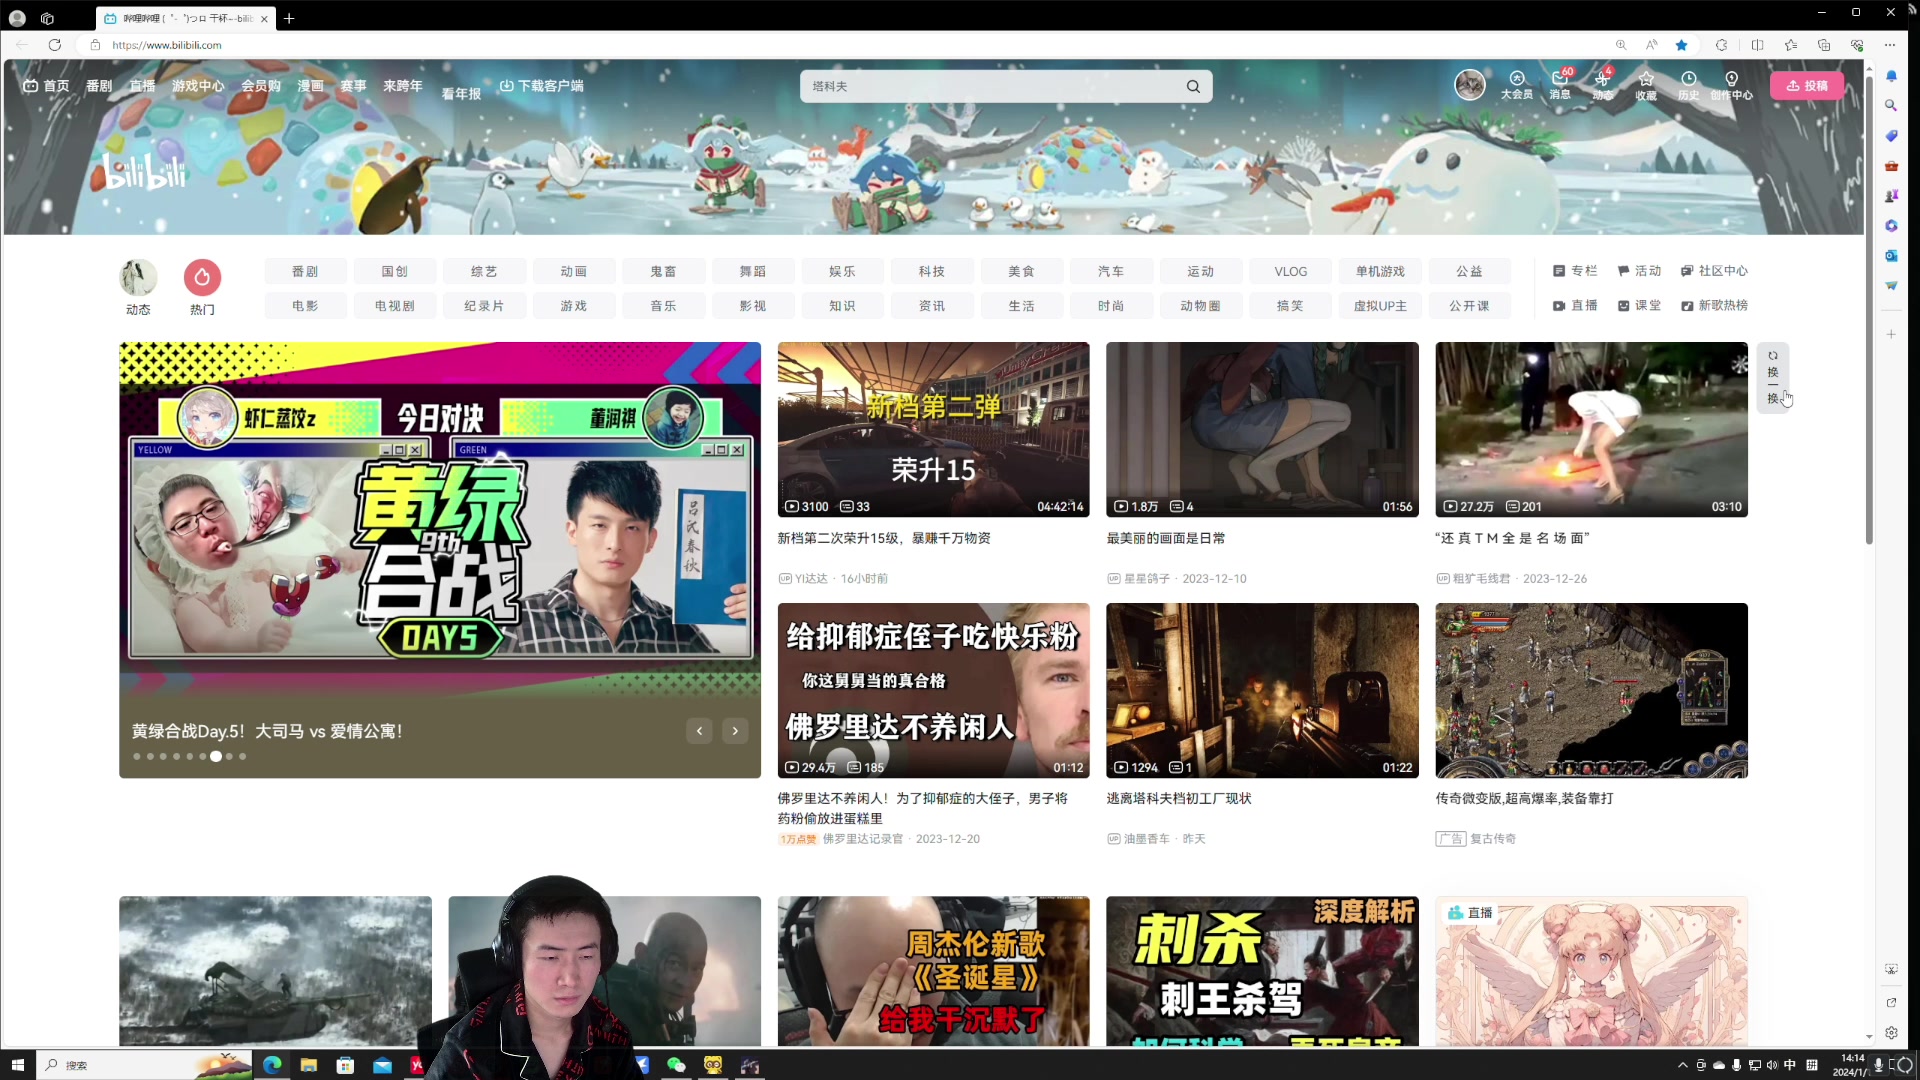Viewport: 1920px width, 1080px height.
Task: Open Windows Start menu
Action: point(17,1065)
